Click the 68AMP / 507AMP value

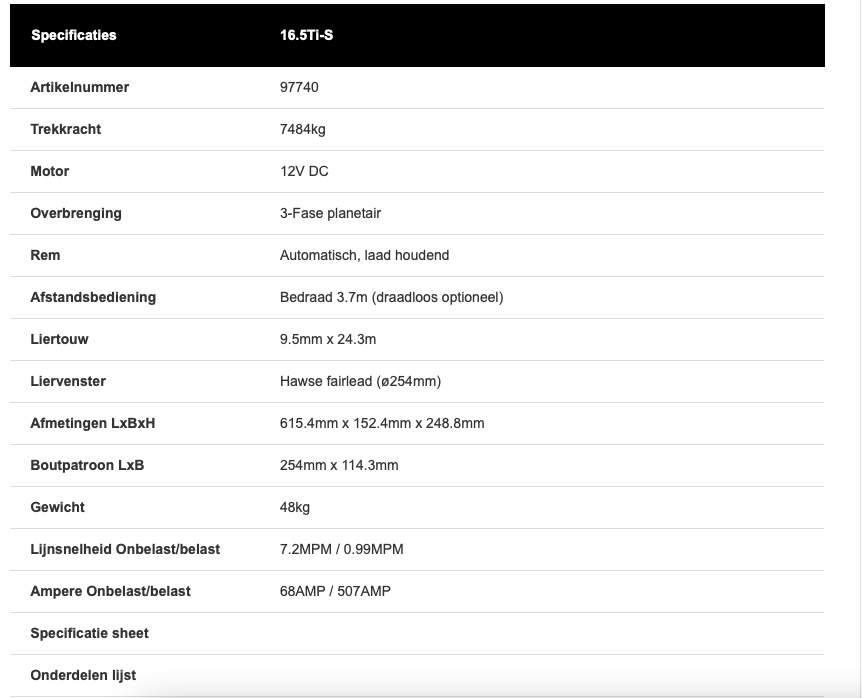(335, 591)
